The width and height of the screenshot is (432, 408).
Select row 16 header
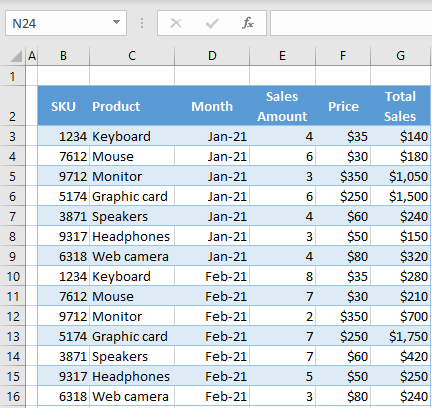(x=13, y=396)
